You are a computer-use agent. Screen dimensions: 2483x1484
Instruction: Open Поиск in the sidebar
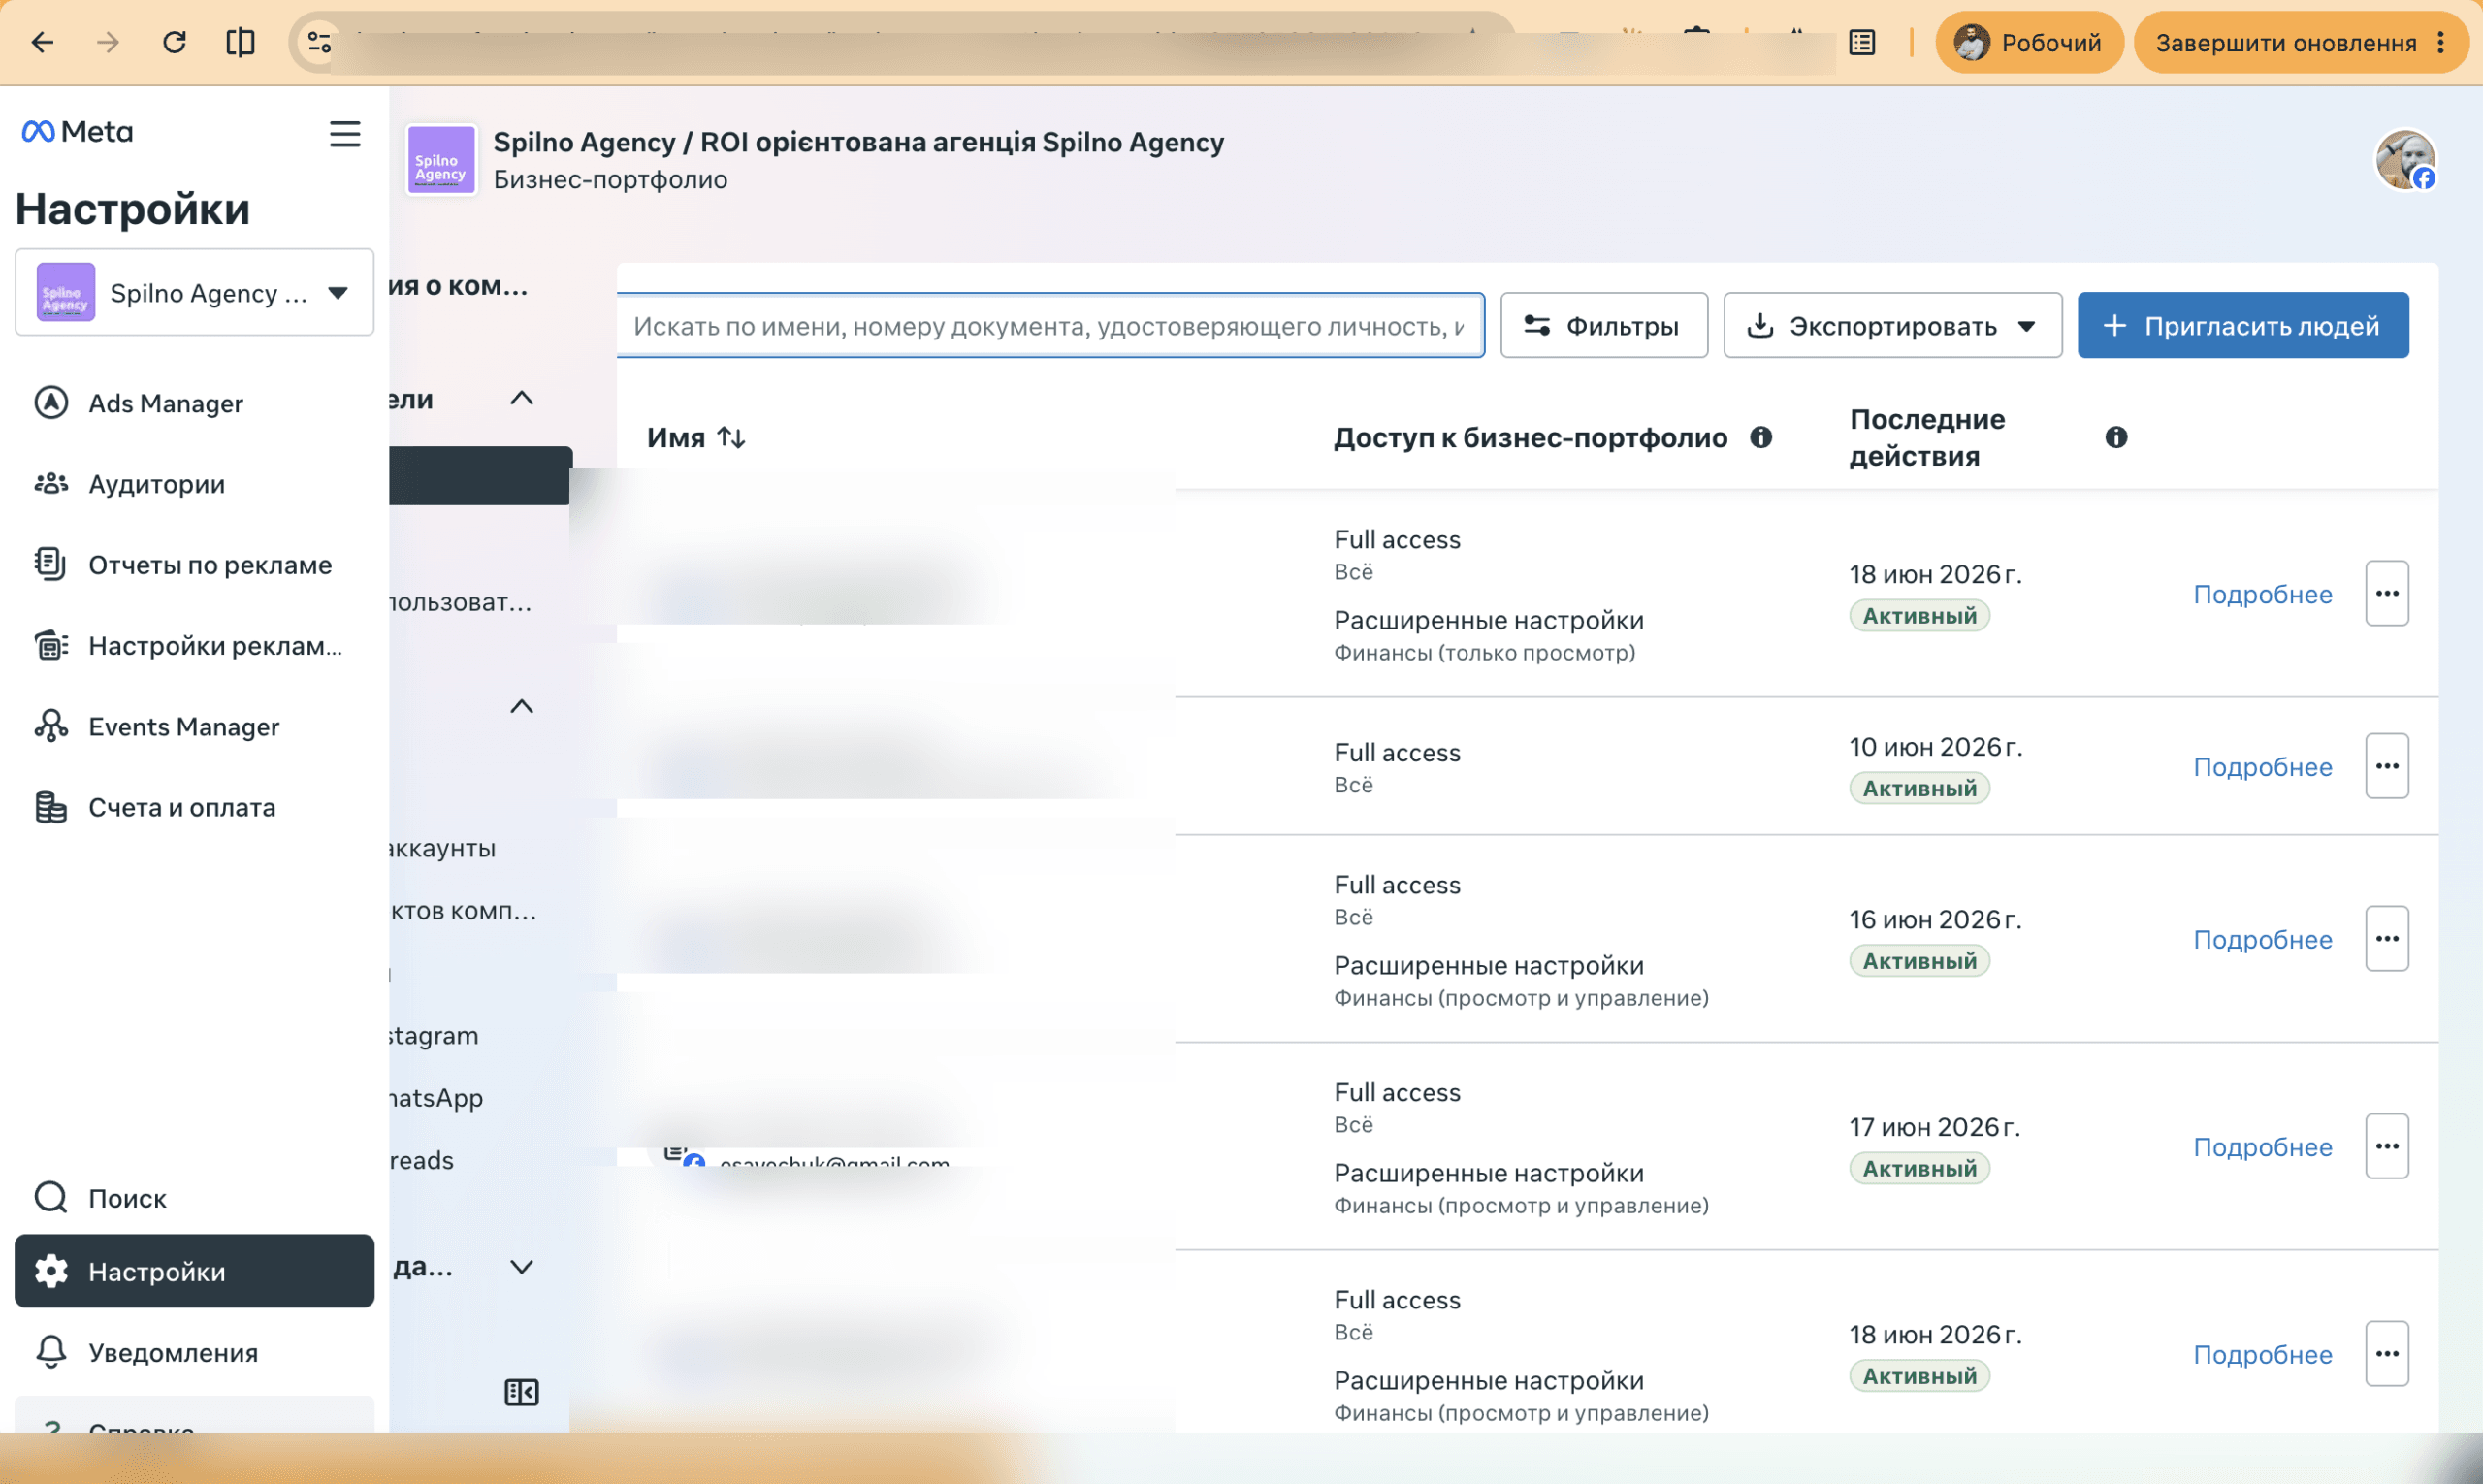(x=194, y=1198)
